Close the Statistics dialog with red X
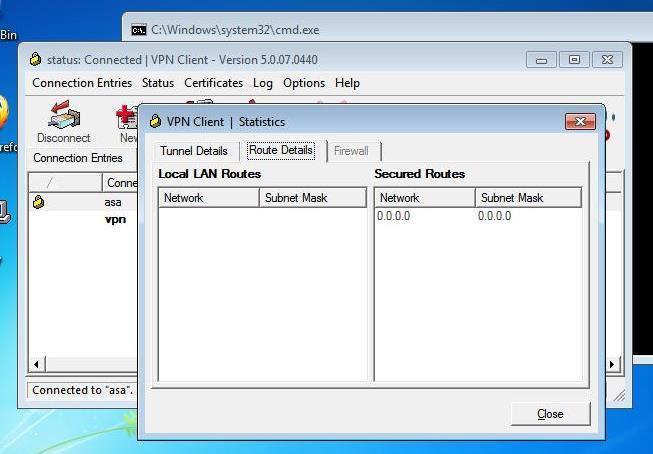 pos(580,122)
